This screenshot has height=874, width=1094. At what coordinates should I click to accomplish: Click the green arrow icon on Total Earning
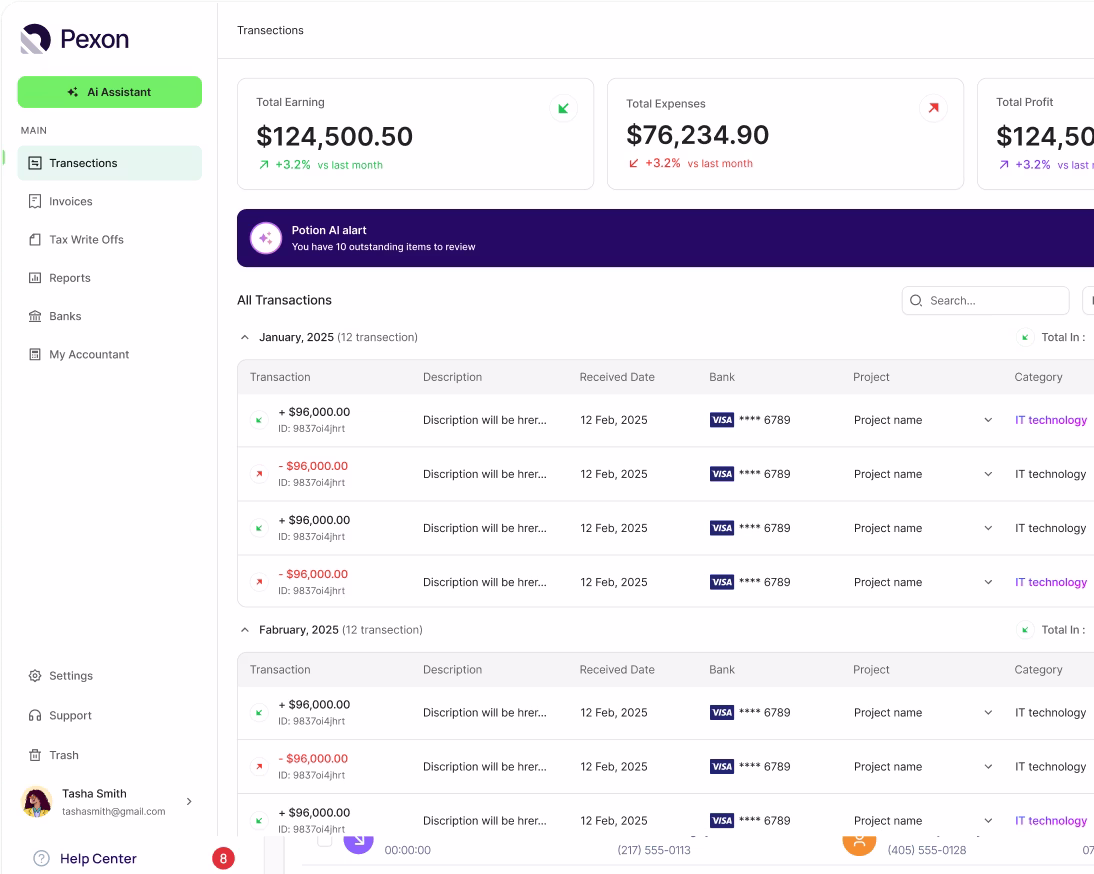click(x=564, y=108)
